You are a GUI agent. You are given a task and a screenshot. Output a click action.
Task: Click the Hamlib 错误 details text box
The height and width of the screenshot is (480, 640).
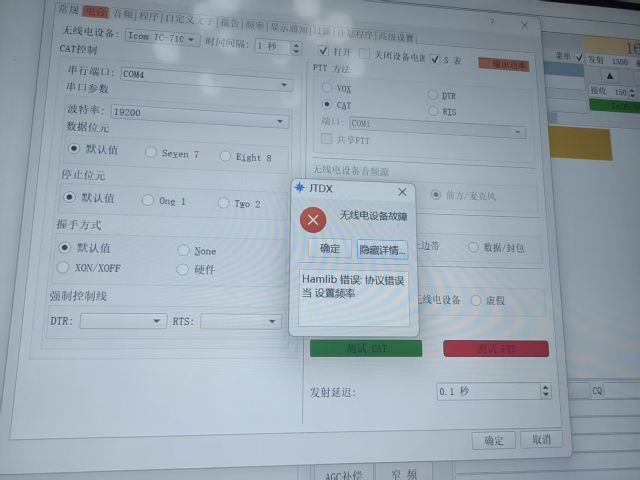353,298
